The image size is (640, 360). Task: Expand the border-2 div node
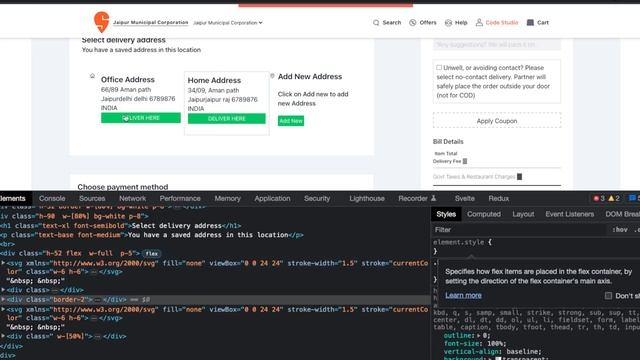3,300
